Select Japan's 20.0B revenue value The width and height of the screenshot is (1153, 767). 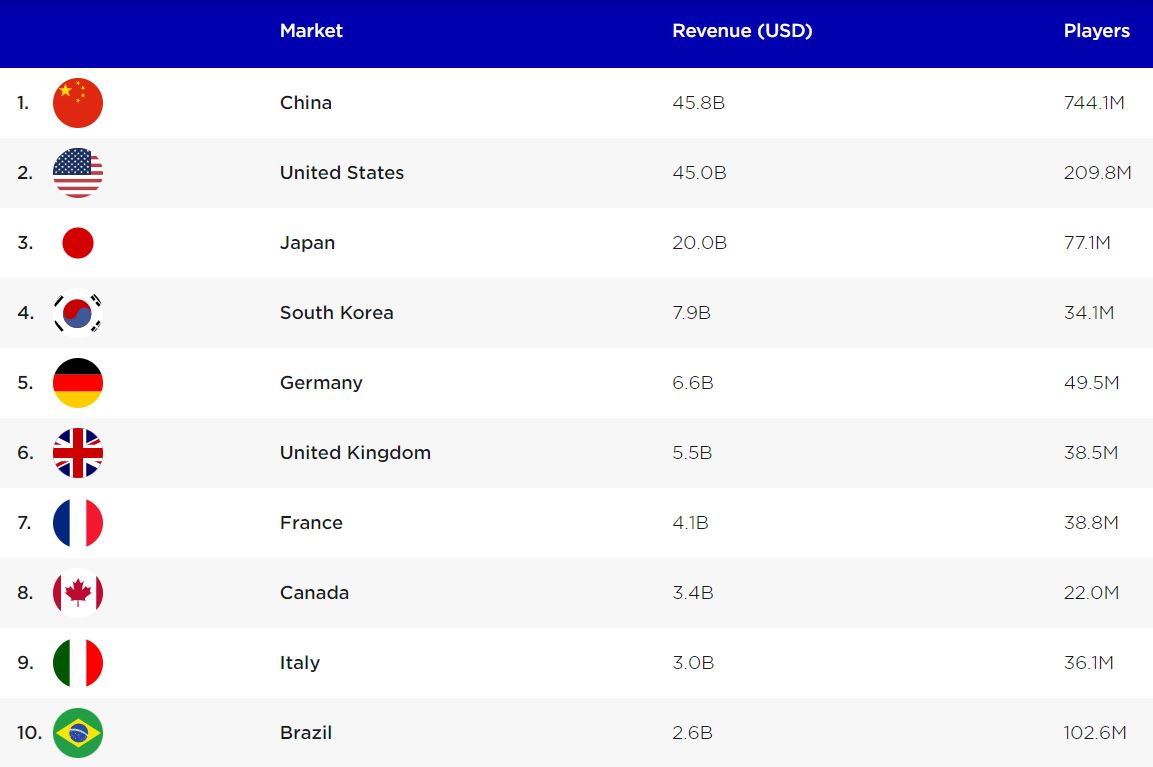[x=699, y=243]
